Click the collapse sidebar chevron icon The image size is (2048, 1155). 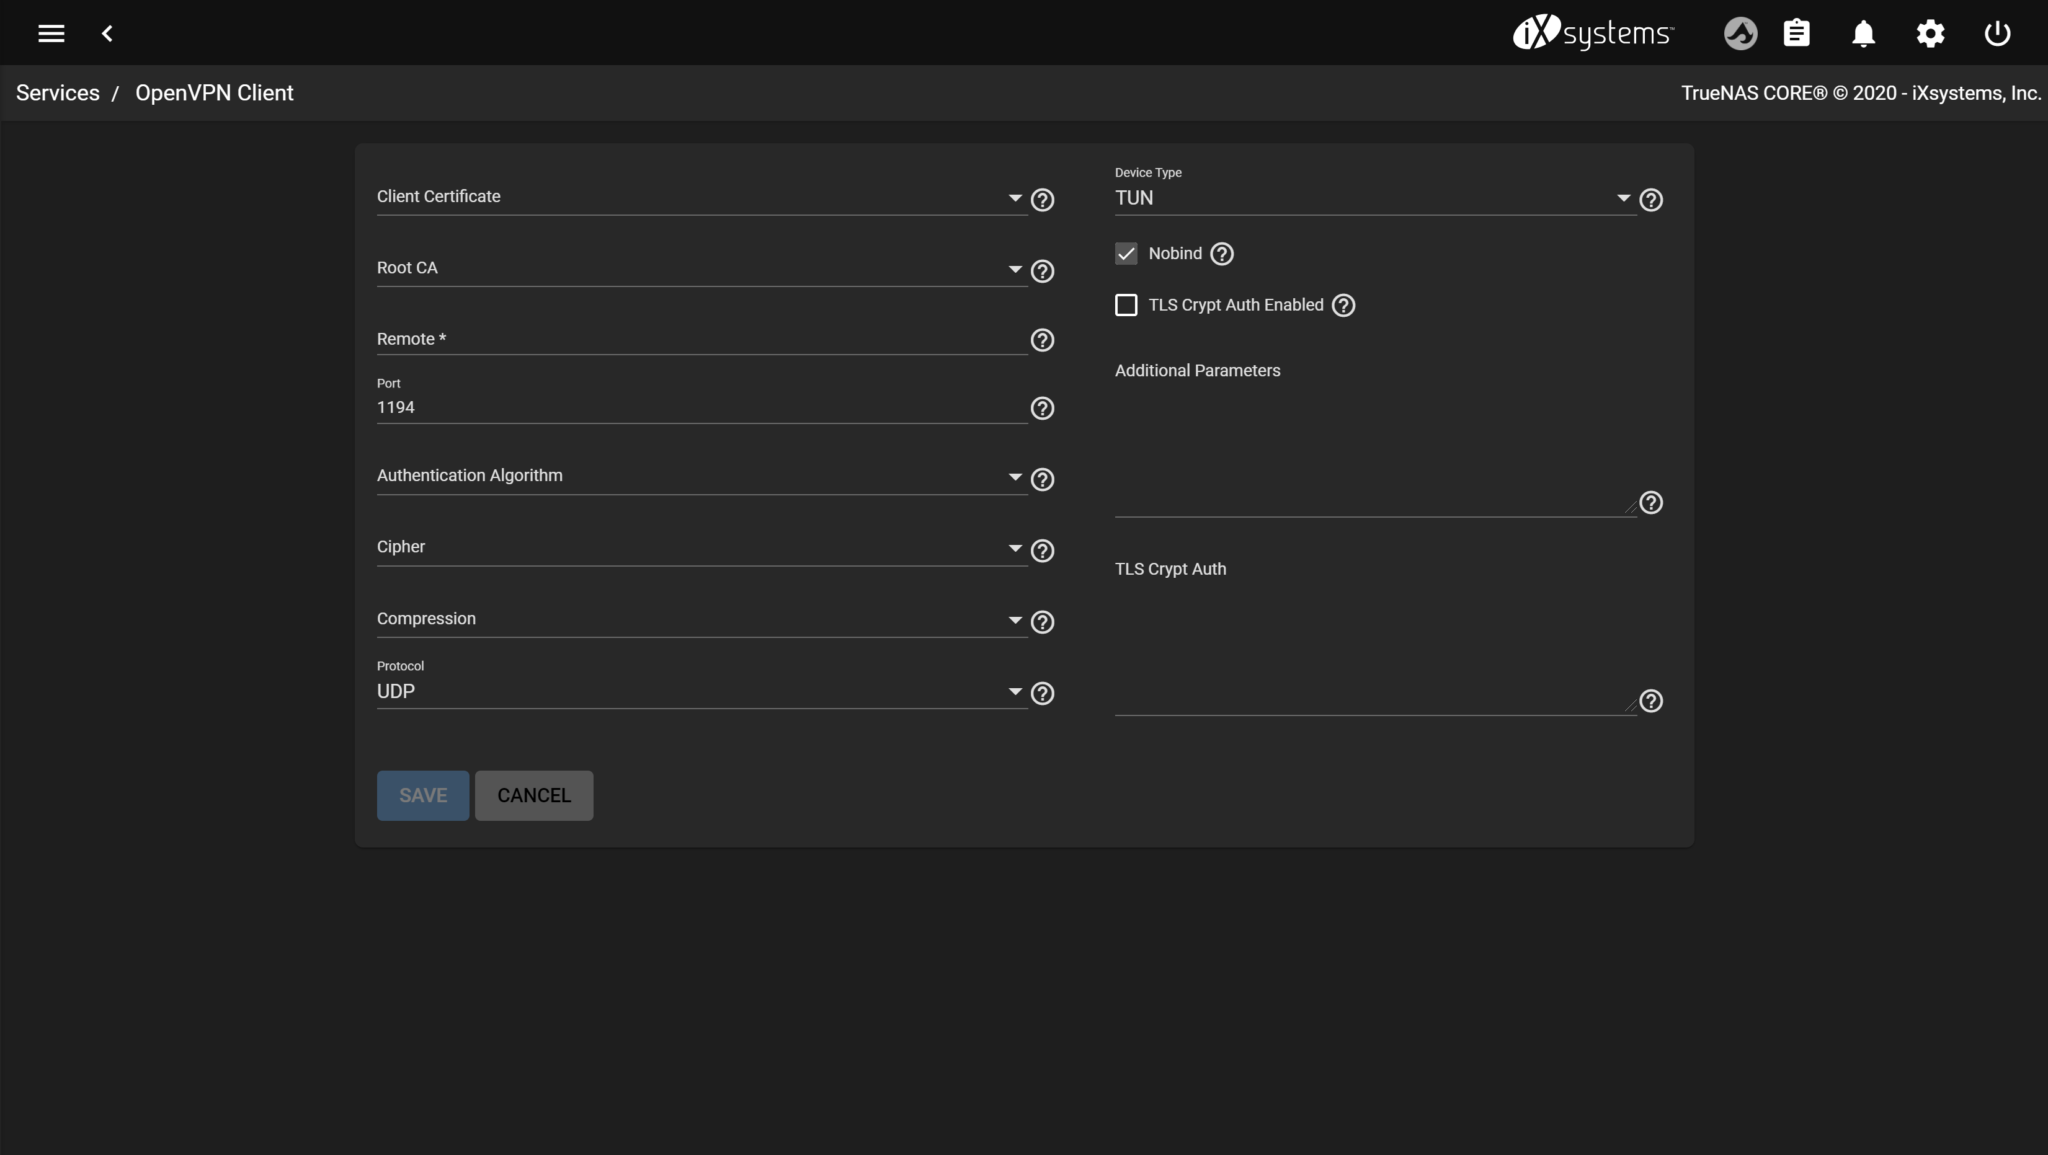click(x=107, y=33)
